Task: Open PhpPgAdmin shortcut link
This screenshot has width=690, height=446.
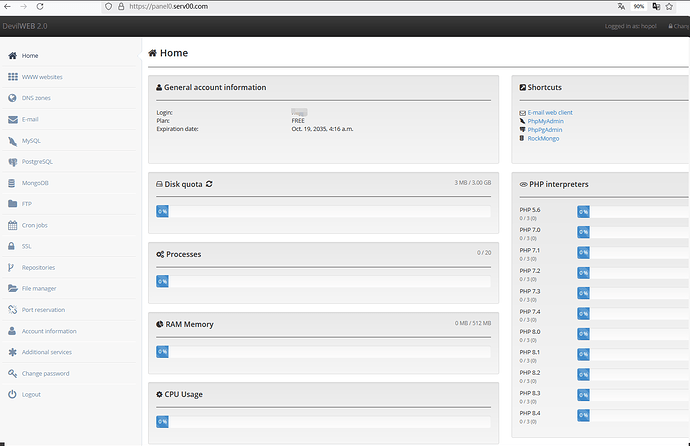Action: (545, 130)
